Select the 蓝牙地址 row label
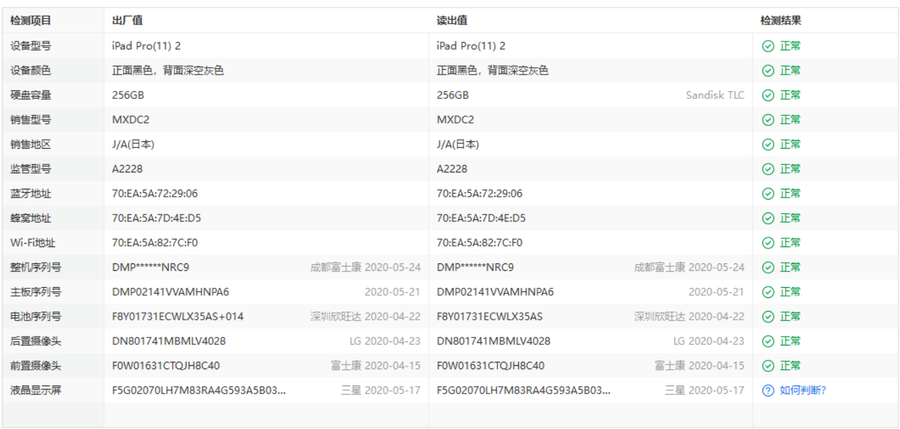The height and width of the screenshot is (429, 900). (x=30, y=194)
